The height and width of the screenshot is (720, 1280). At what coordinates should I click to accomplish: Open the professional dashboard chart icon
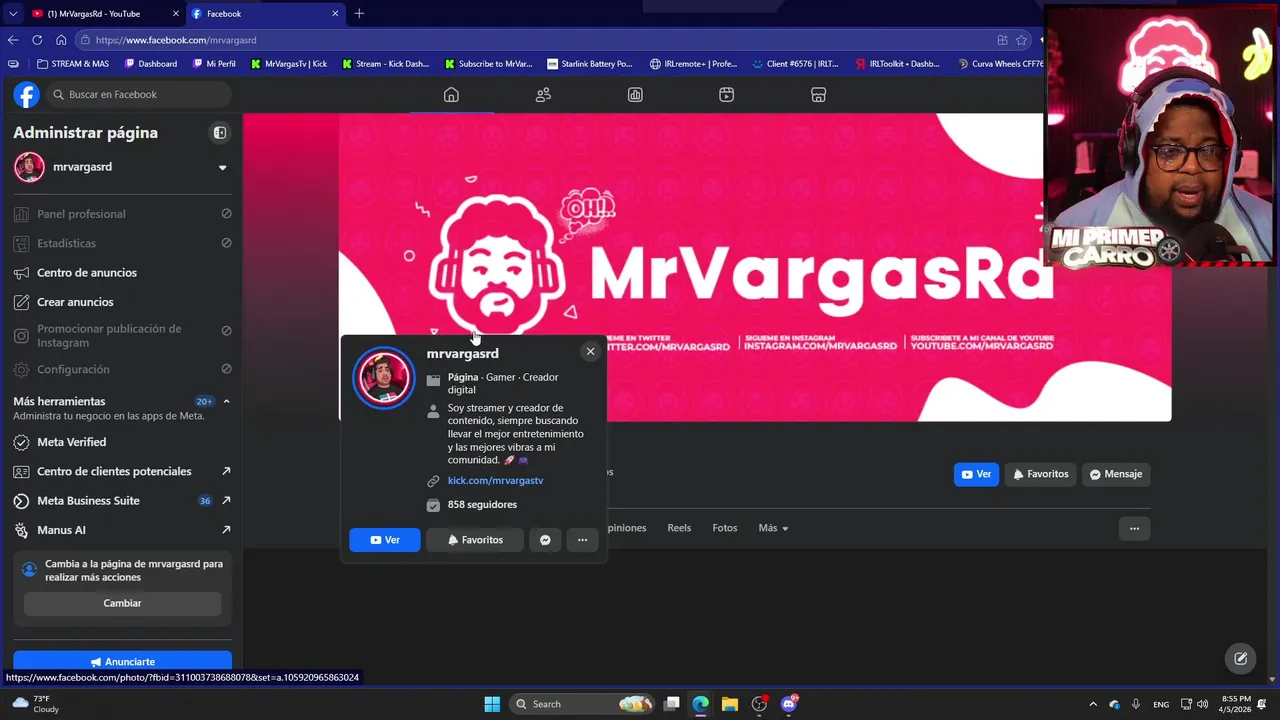pyautogui.click(x=635, y=94)
